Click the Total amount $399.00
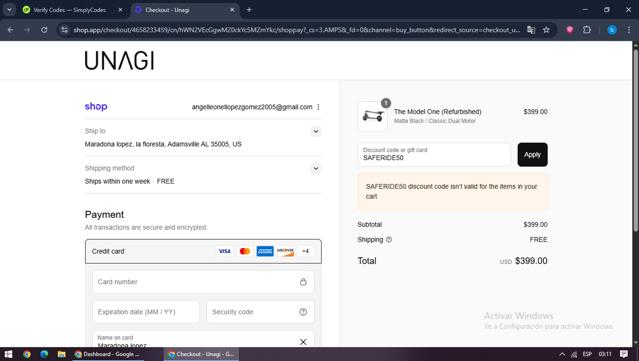 point(531,261)
